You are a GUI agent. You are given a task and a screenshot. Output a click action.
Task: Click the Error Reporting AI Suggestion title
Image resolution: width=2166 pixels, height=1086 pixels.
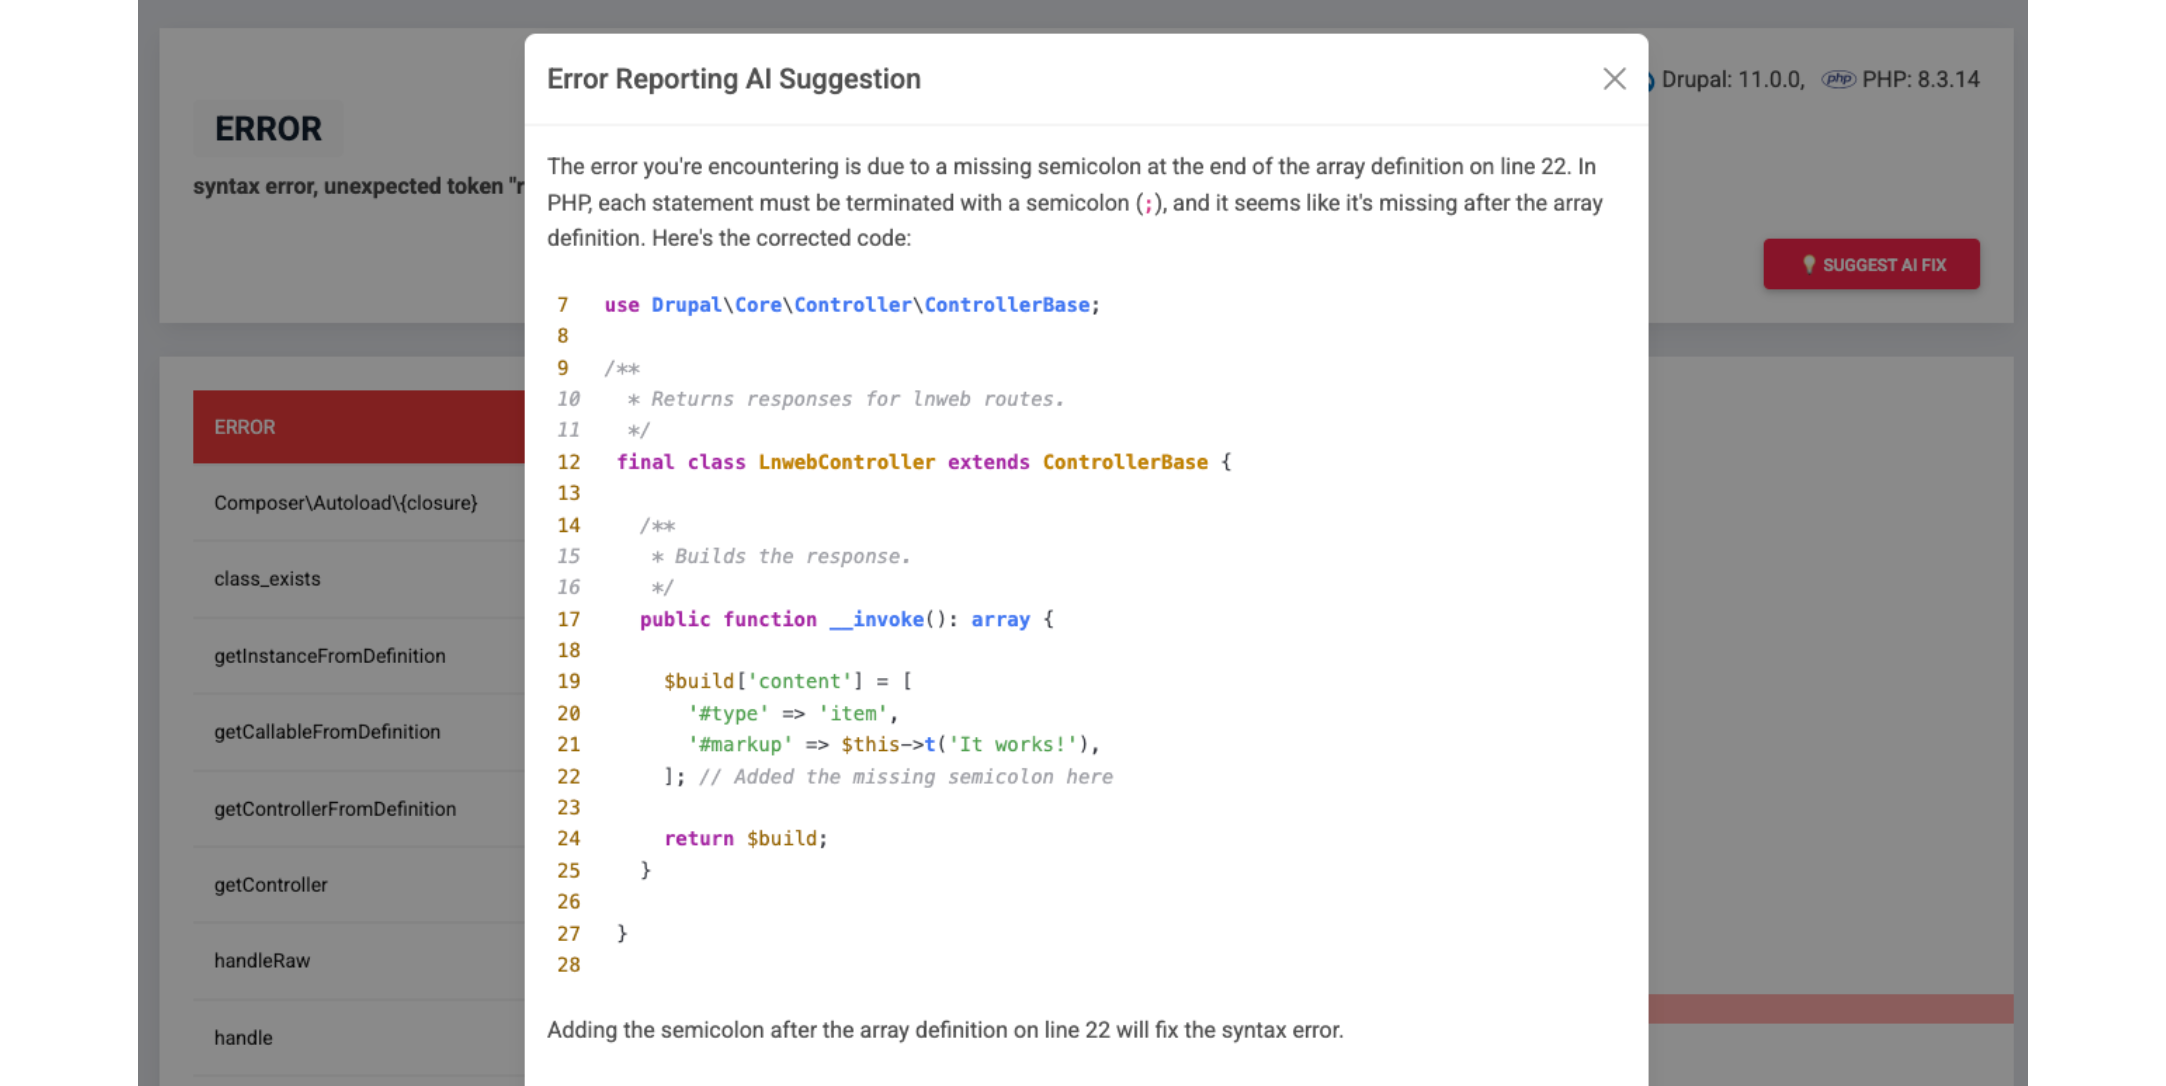point(733,79)
